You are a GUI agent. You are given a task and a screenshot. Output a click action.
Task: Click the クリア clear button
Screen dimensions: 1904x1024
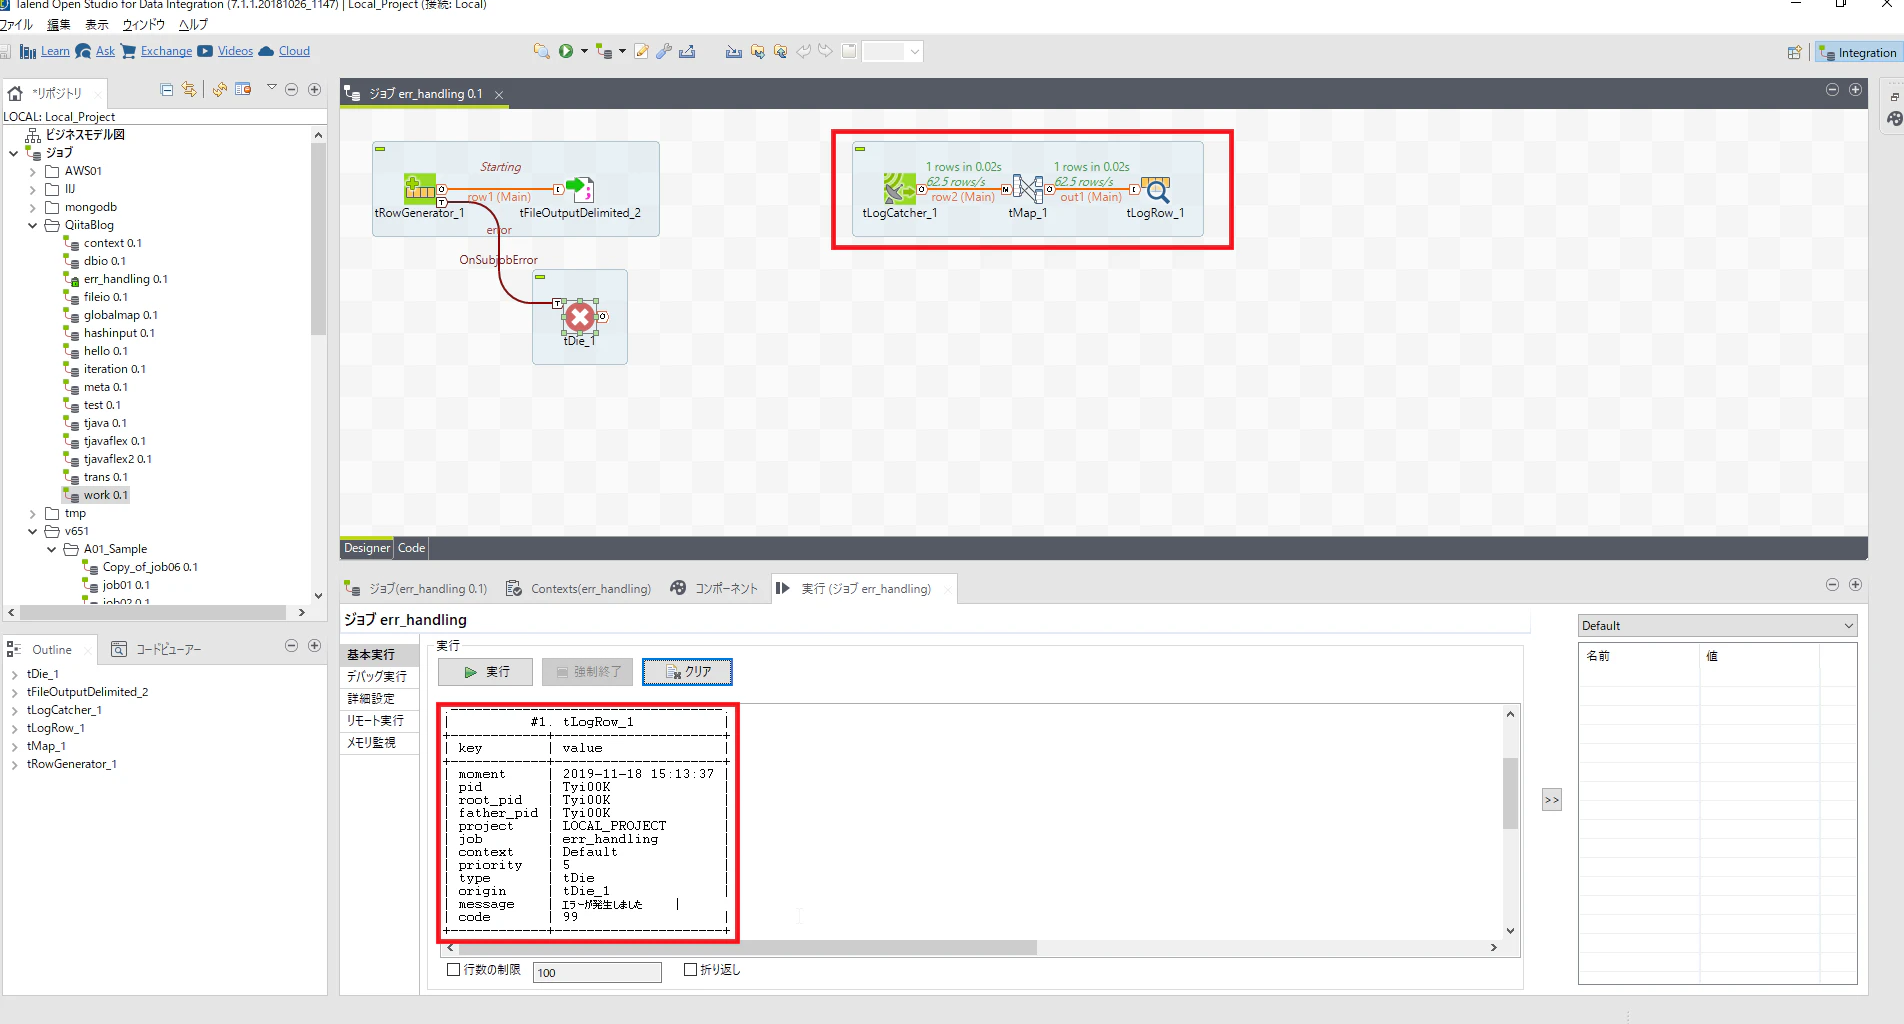pyautogui.click(x=687, y=672)
